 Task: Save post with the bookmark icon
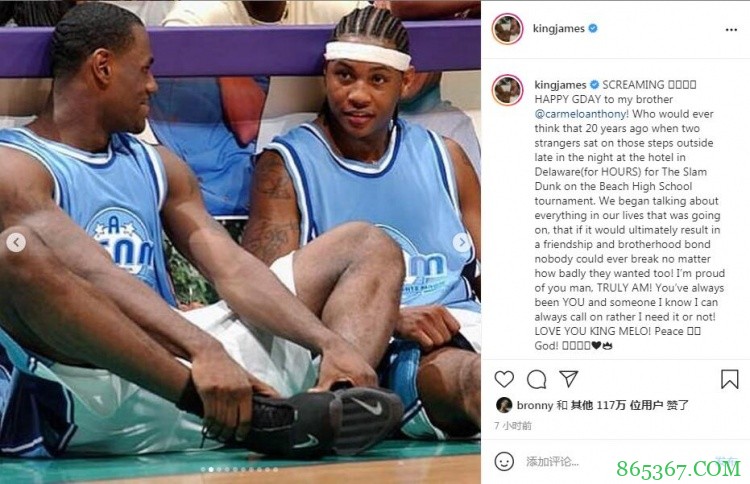click(729, 379)
